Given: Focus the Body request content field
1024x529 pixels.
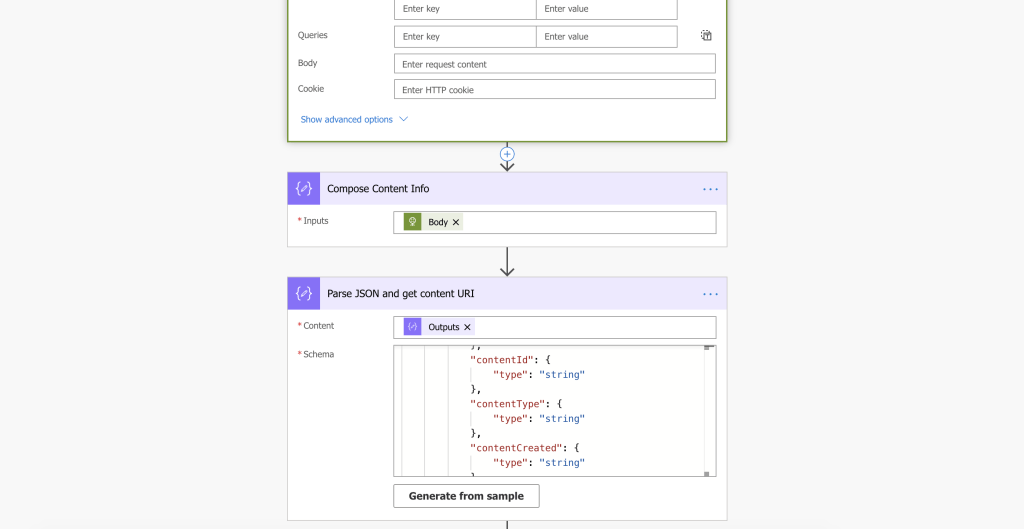Looking at the screenshot, I should pos(554,64).
